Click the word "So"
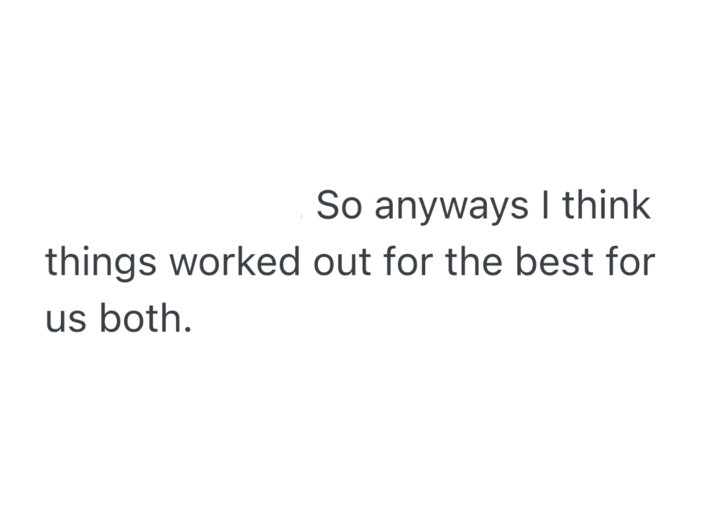The height and width of the screenshot is (525, 716). click(338, 206)
